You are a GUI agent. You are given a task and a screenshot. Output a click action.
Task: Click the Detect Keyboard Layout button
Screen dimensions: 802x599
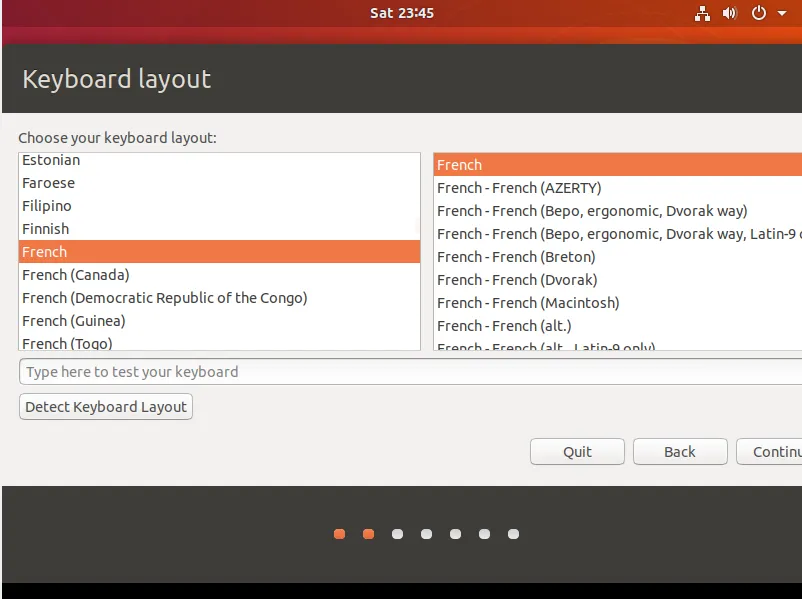click(105, 406)
